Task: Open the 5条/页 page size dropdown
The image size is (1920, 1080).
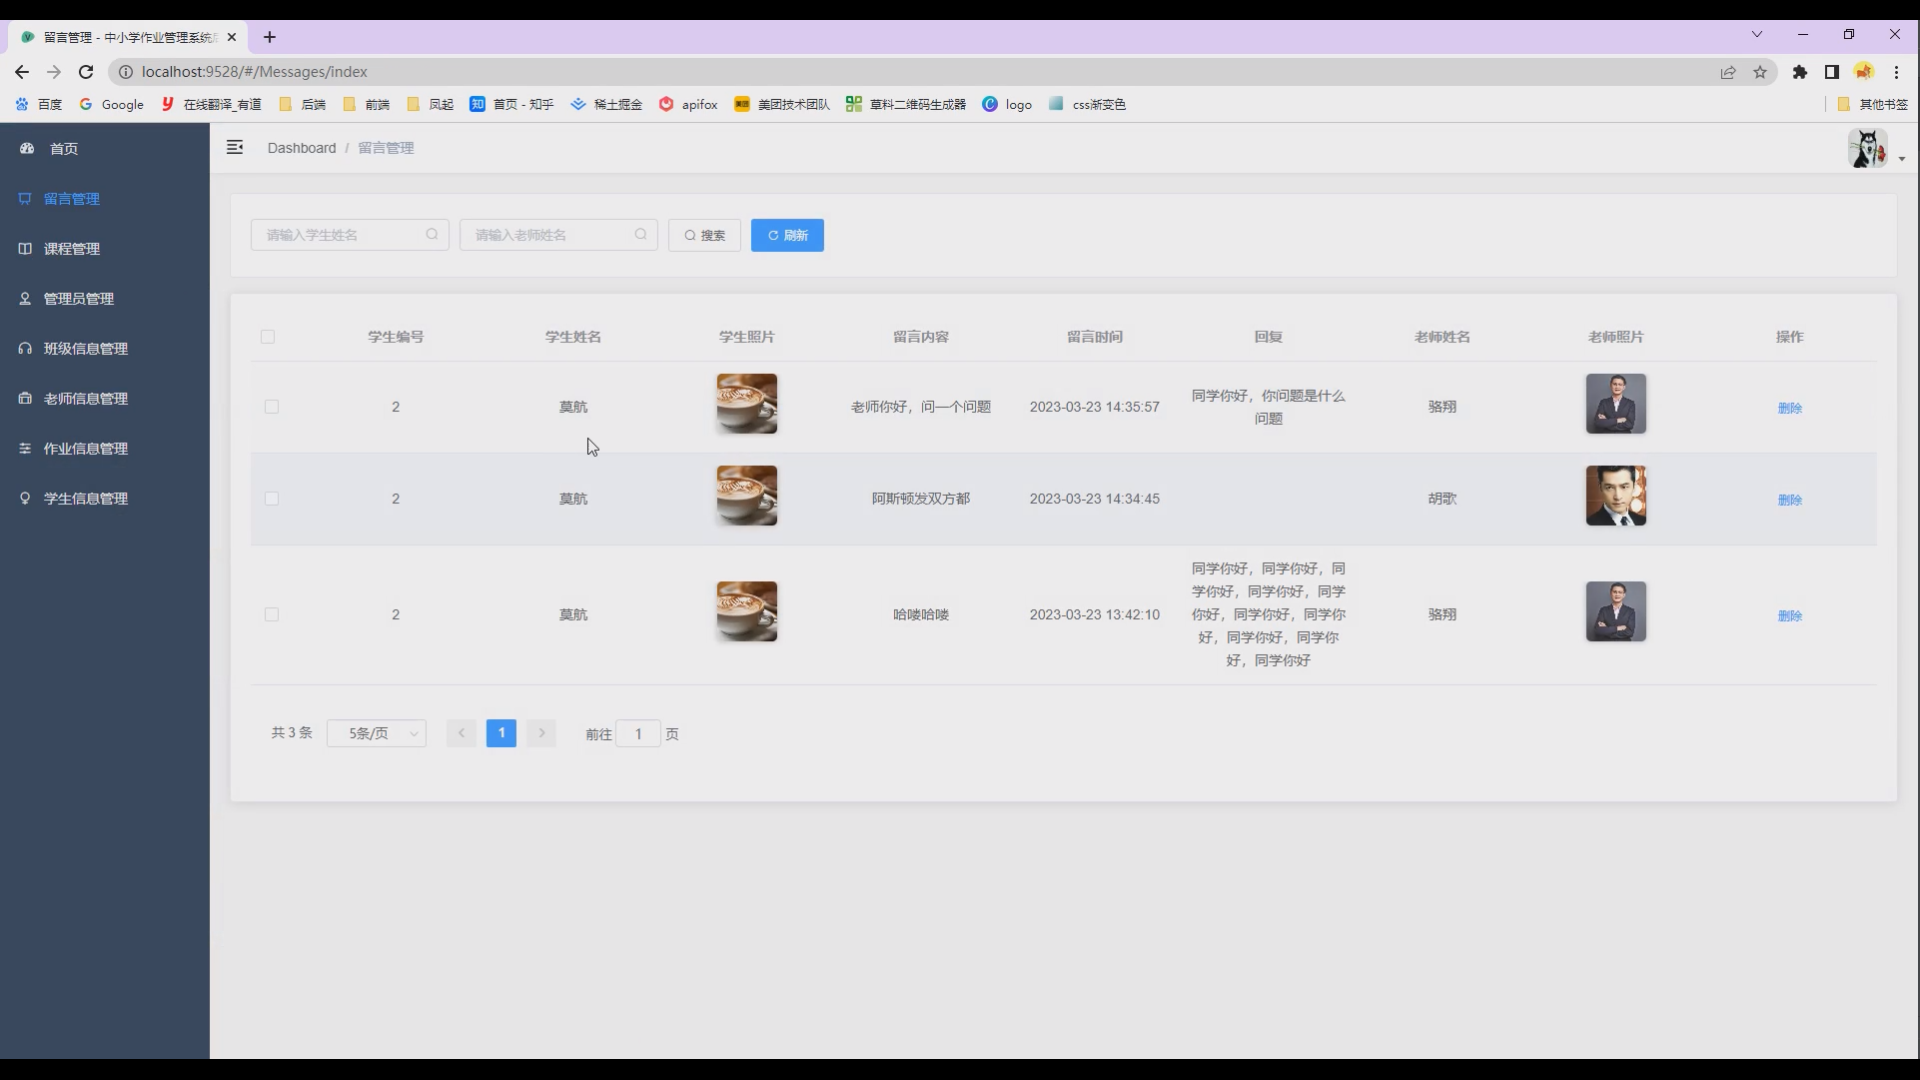Action: point(377,733)
